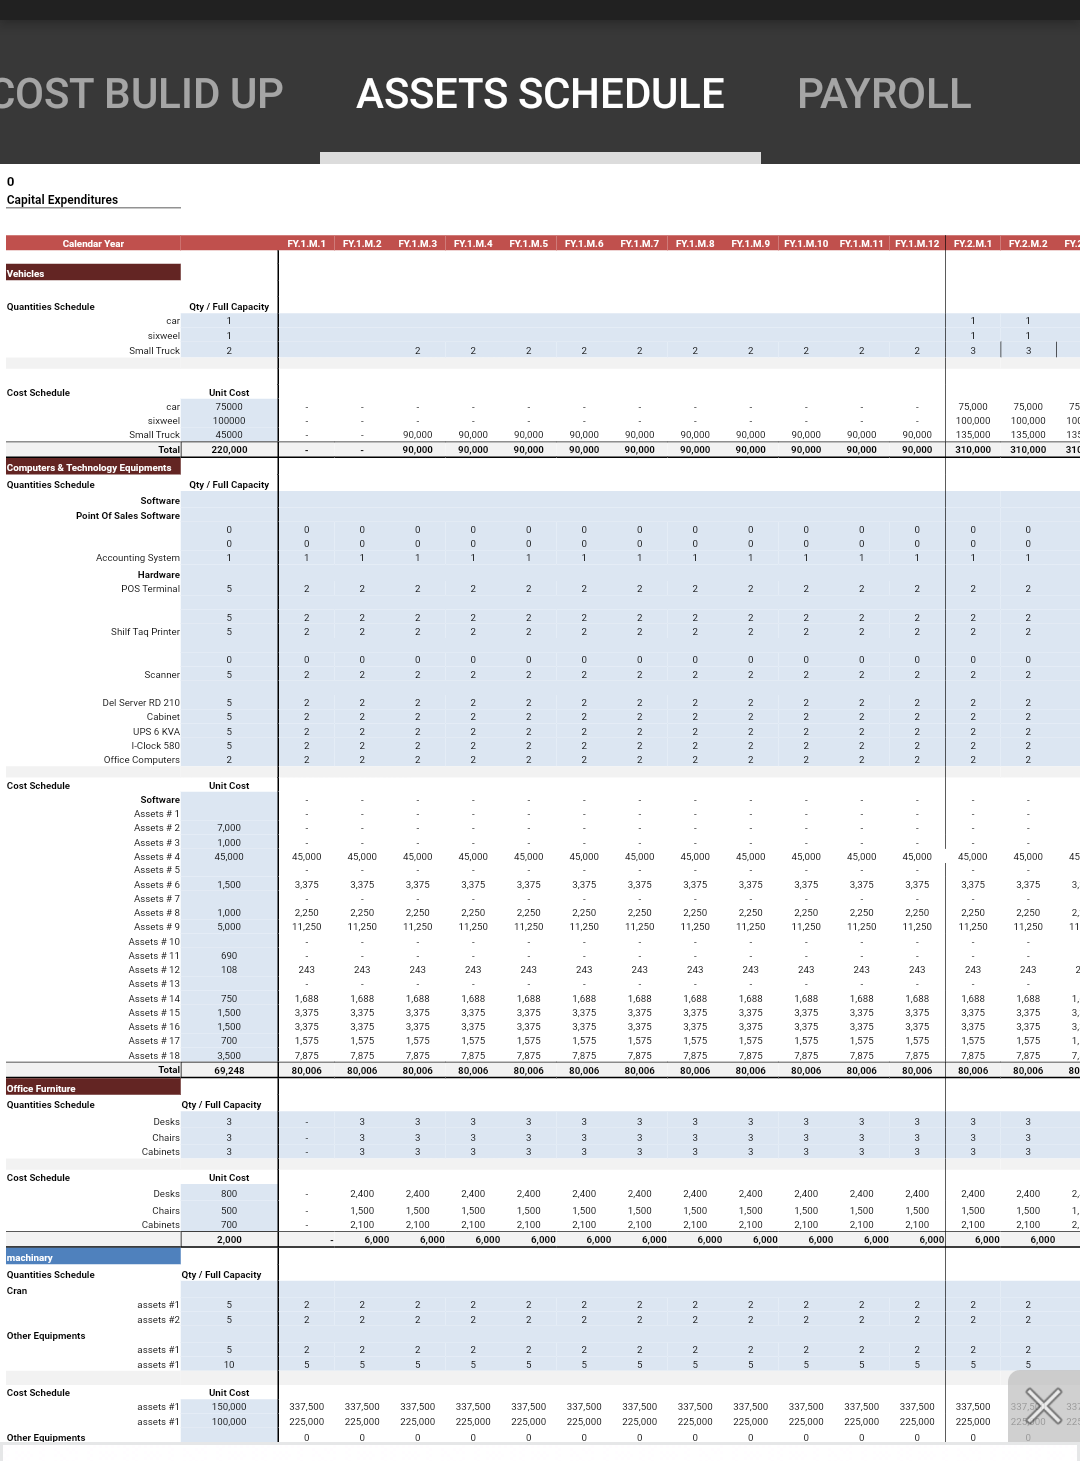Click the FY.1.M.12 column header
Screen dimensions: 1080x1461
coord(917,244)
